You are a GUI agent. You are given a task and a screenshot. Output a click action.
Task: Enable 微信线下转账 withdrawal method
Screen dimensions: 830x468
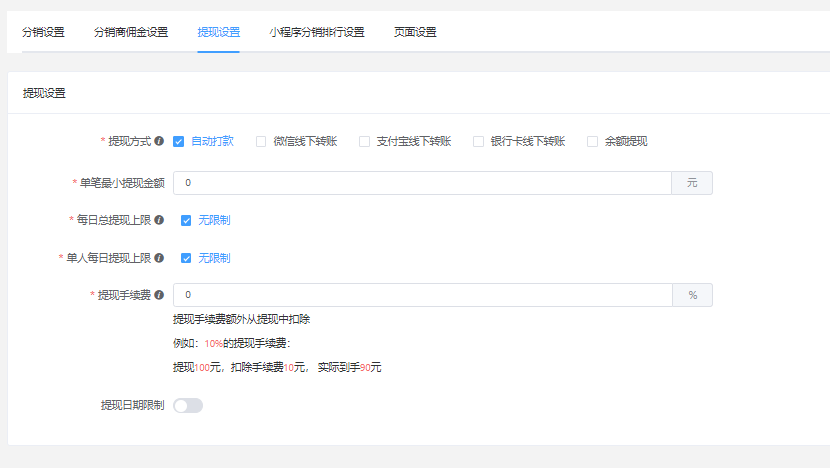(261, 141)
